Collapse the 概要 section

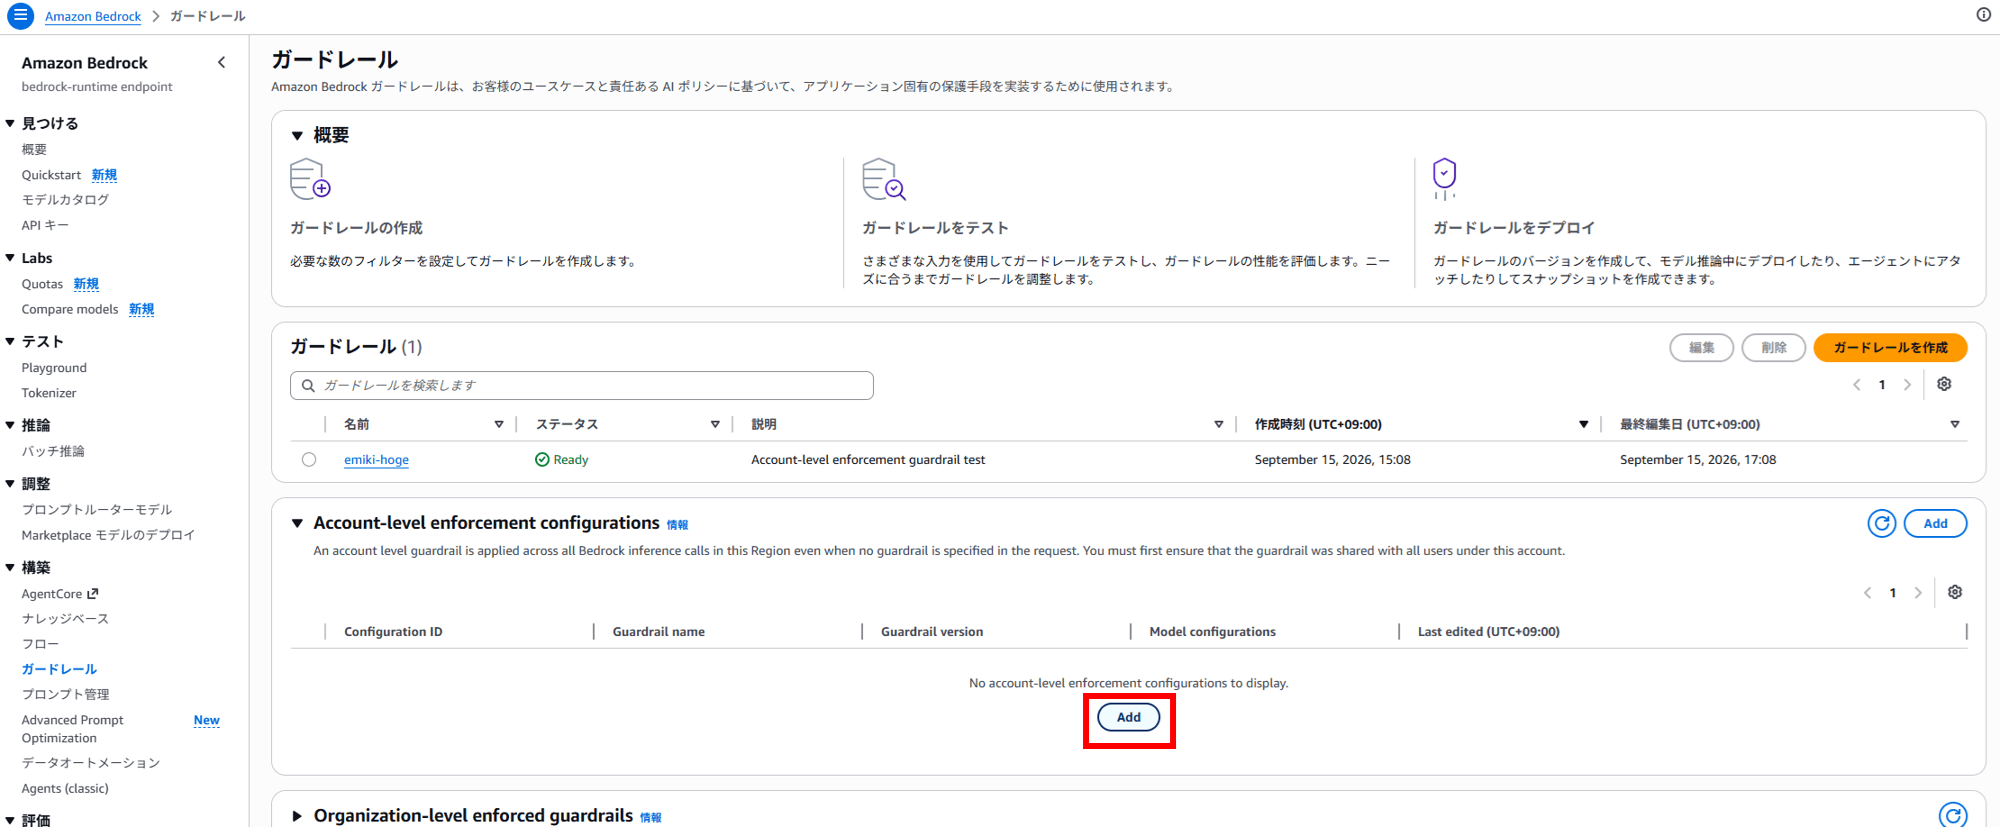297,135
